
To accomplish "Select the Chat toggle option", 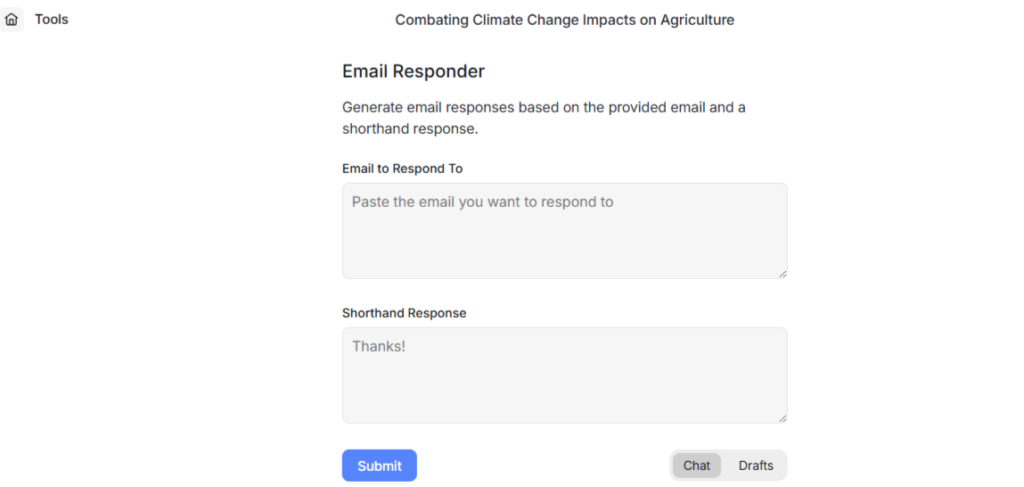I will click(x=697, y=465).
